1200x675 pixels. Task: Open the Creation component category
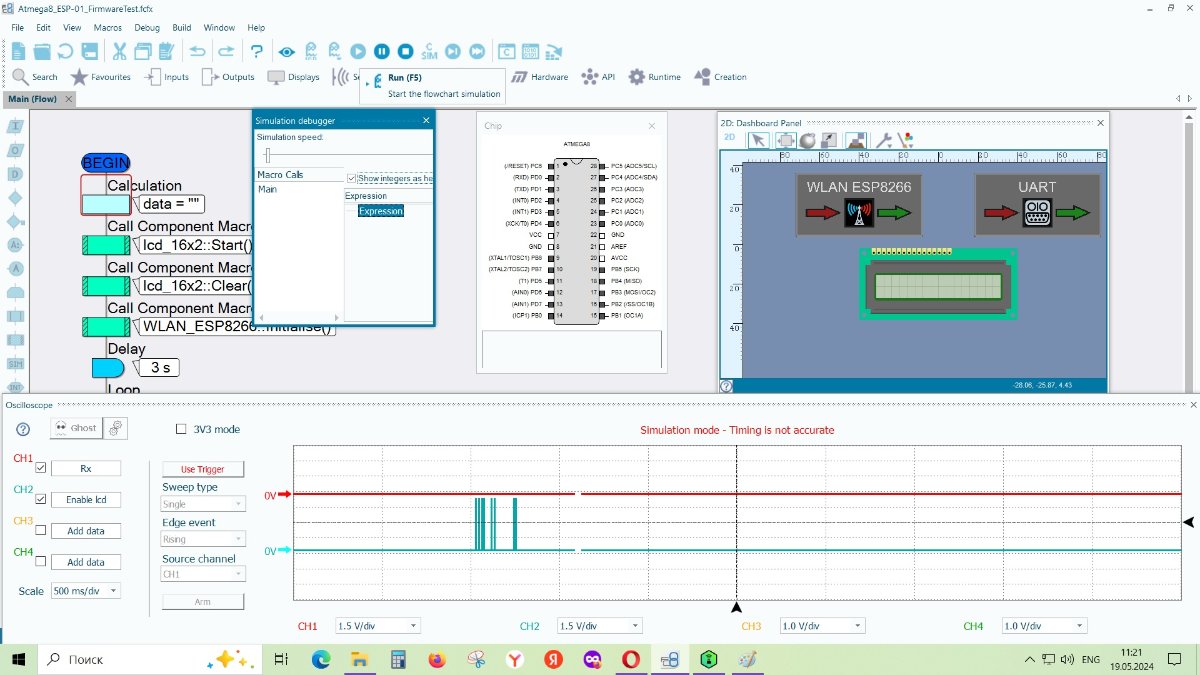[x=720, y=77]
